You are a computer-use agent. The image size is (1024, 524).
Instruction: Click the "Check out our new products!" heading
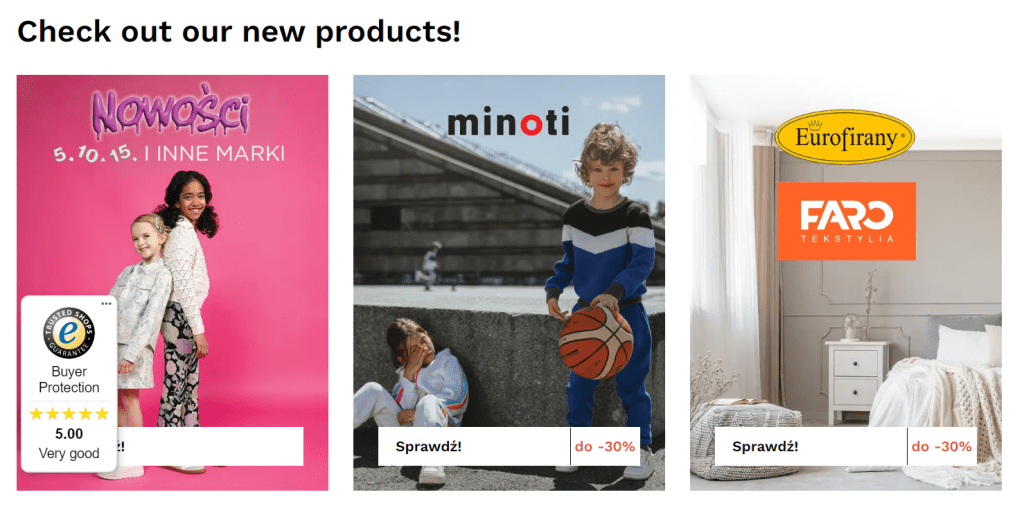239,31
